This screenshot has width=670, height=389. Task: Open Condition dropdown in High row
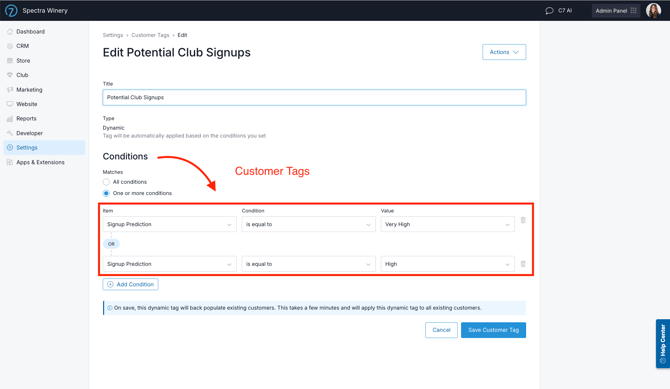point(309,264)
